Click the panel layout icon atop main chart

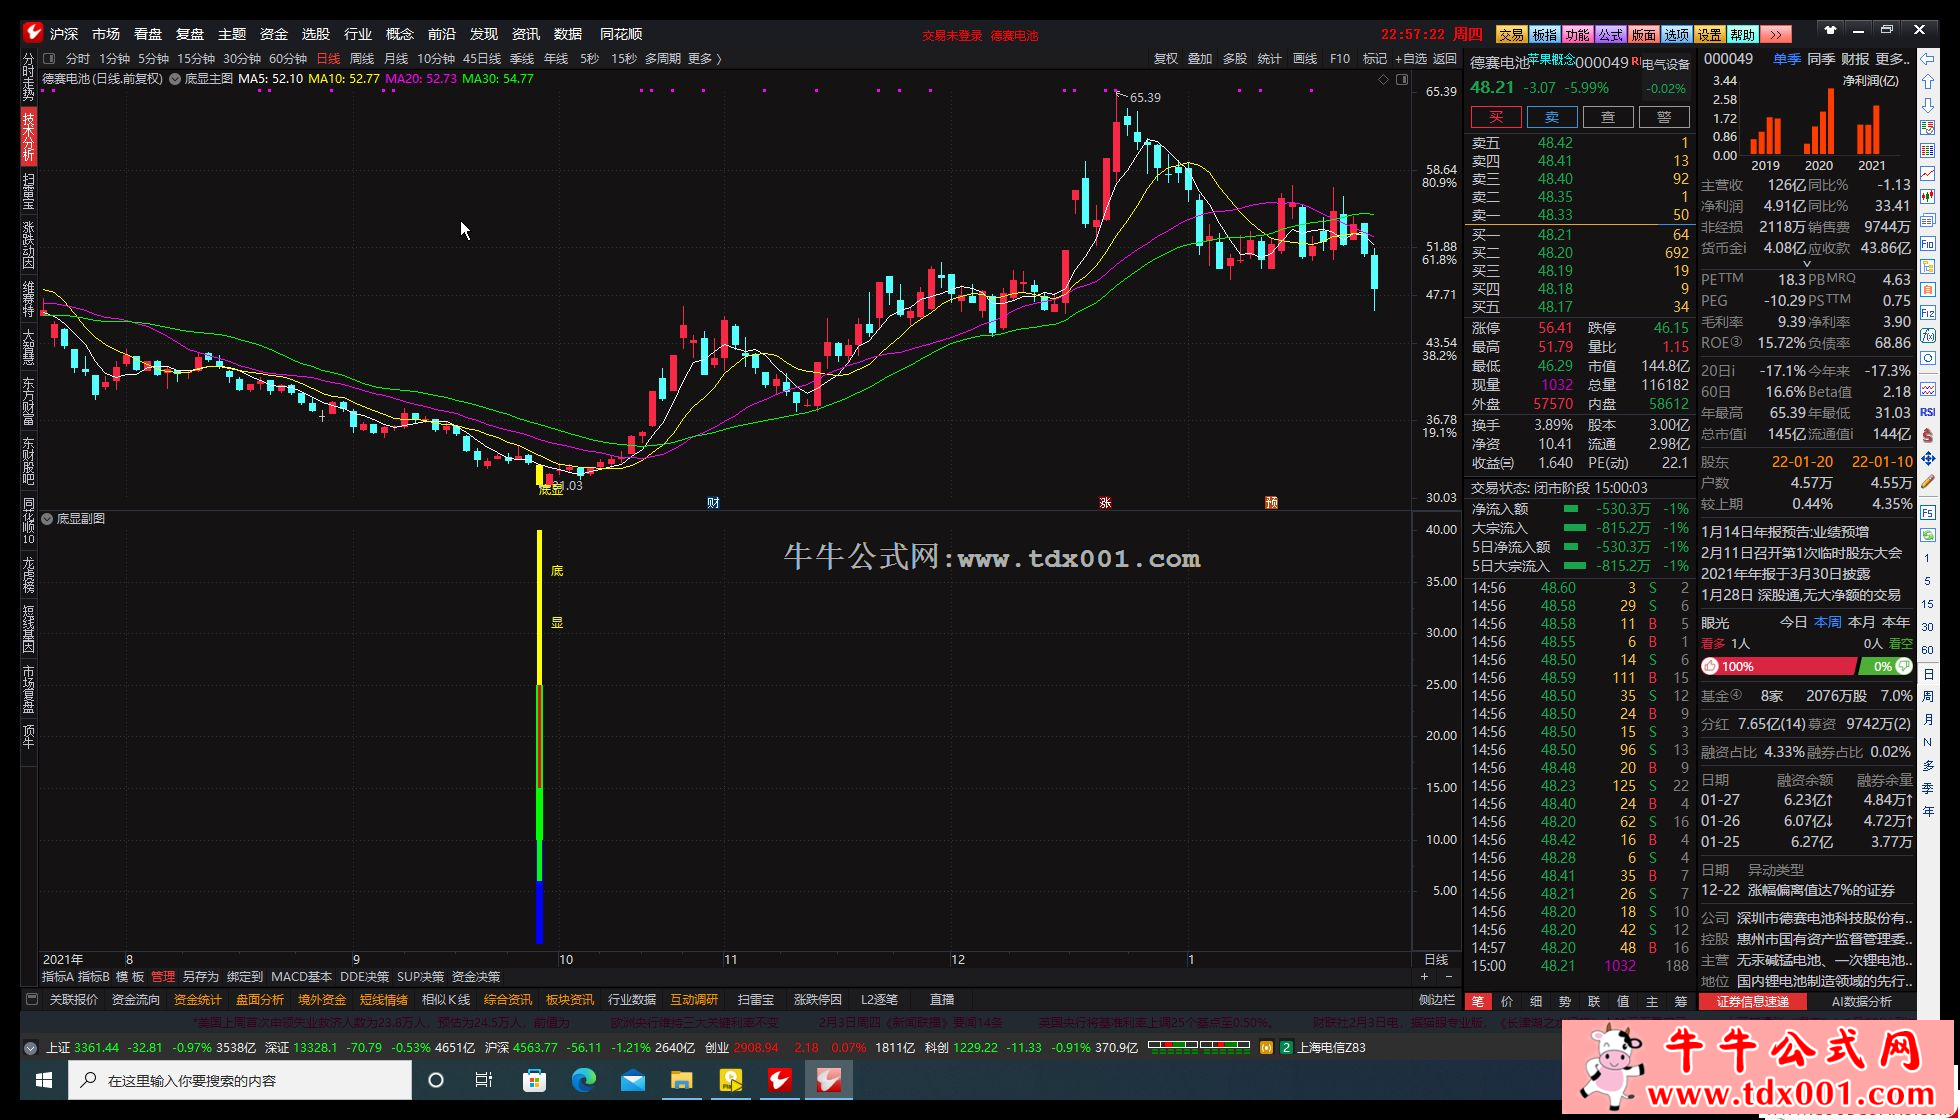(x=1402, y=79)
